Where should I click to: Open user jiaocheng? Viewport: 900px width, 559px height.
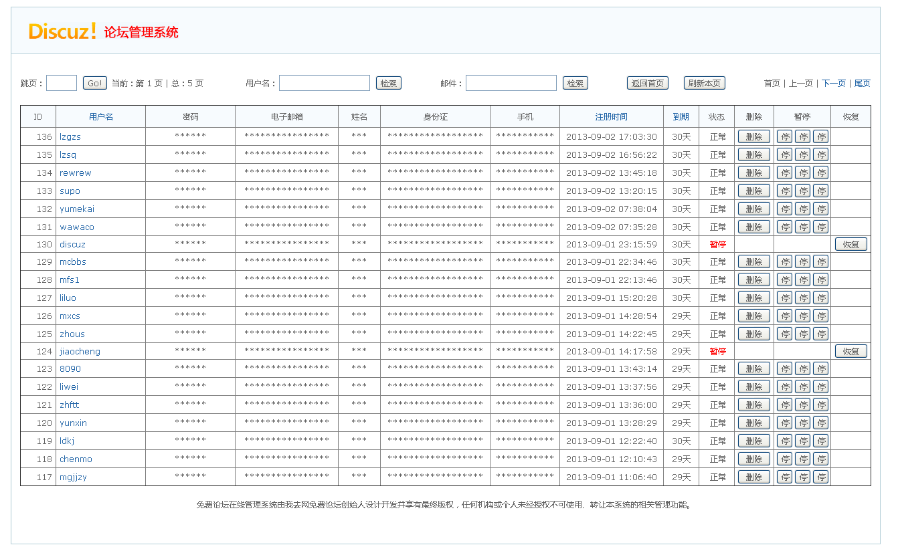[x=80, y=351]
